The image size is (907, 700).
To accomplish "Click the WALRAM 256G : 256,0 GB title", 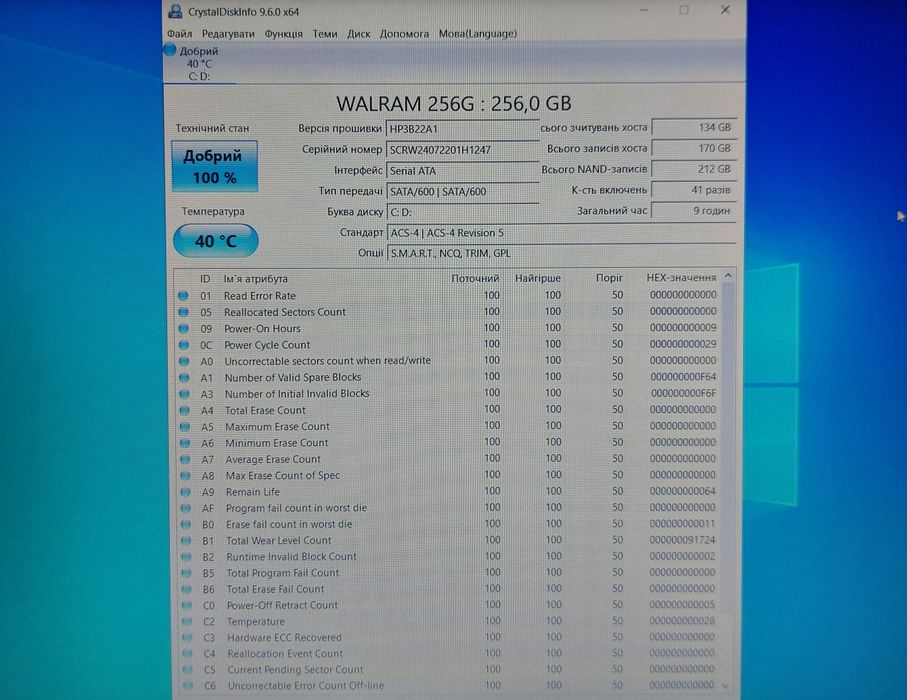I will coord(454,104).
